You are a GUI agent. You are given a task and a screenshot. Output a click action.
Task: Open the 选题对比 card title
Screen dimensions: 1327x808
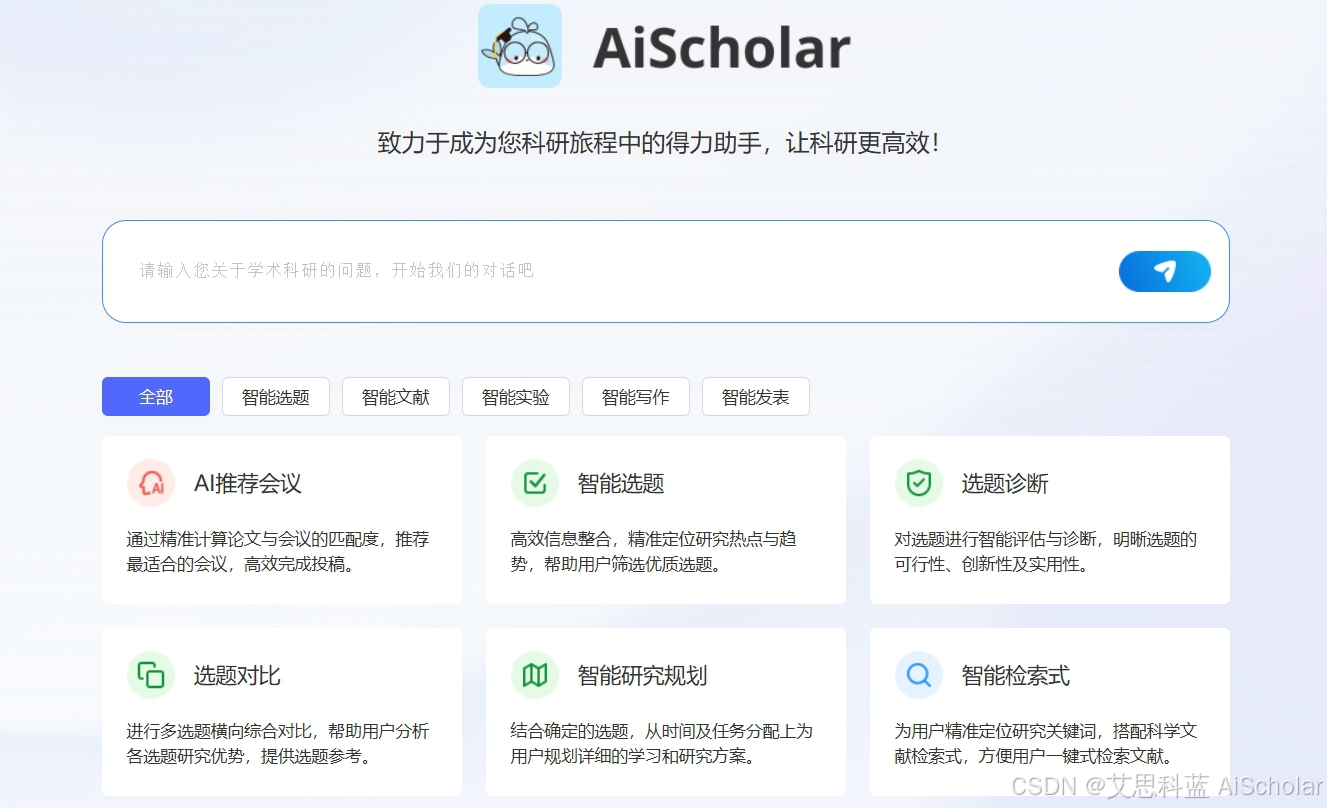(237, 676)
